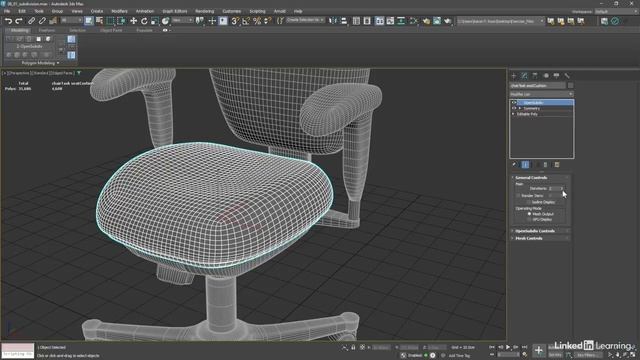Open Reference Coordinate System View dropdown

click(182, 20)
